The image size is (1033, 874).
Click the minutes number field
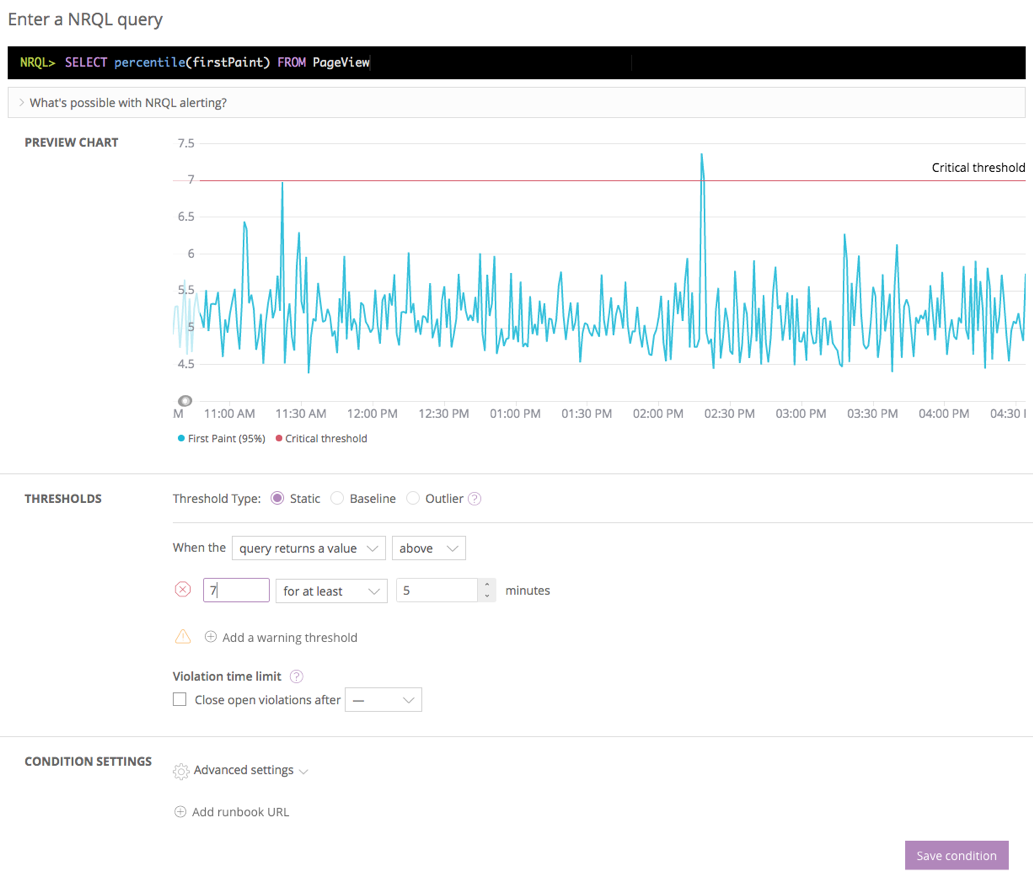click(x=437, y=591)
